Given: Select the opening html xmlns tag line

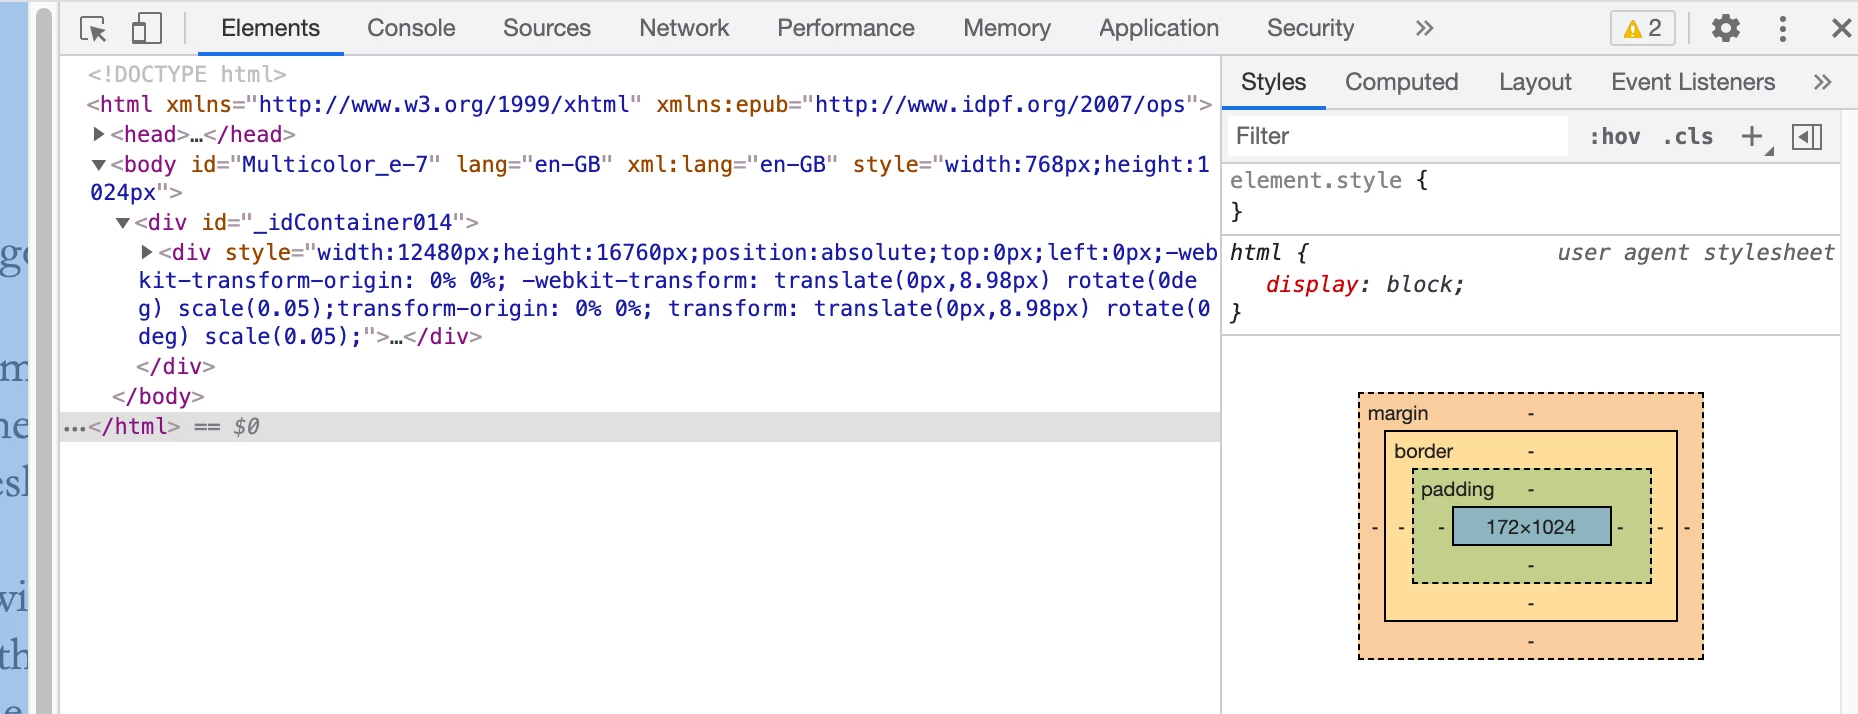Looking at the screenshot, I should (649, 104).
